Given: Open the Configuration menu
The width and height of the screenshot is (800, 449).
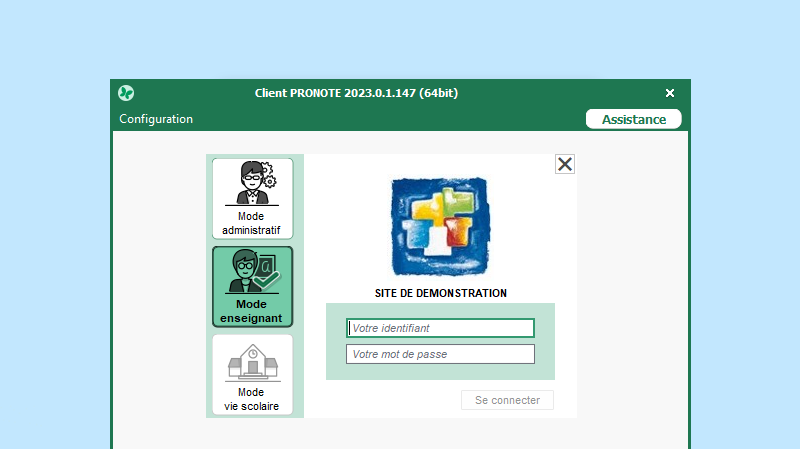Looking at the screenshot, I should 156,119.
